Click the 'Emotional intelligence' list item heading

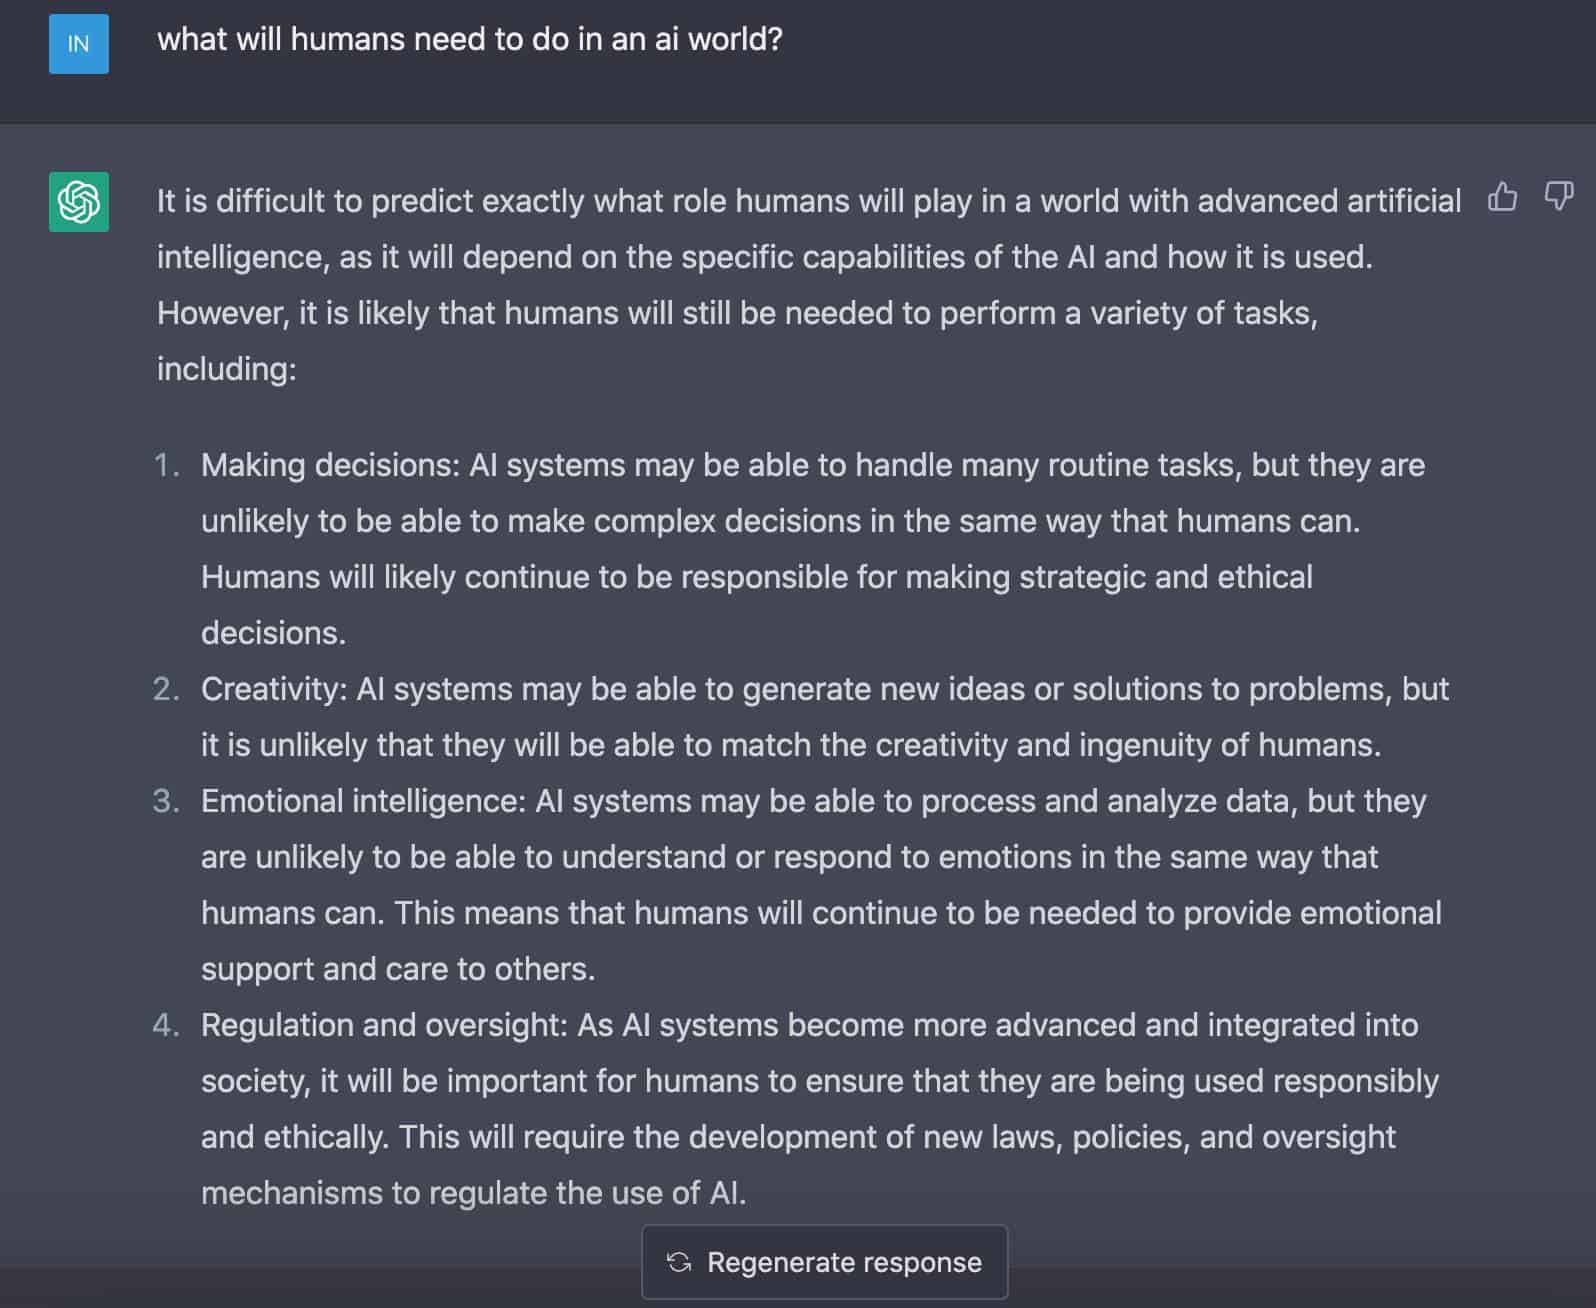tap(362, 801)
